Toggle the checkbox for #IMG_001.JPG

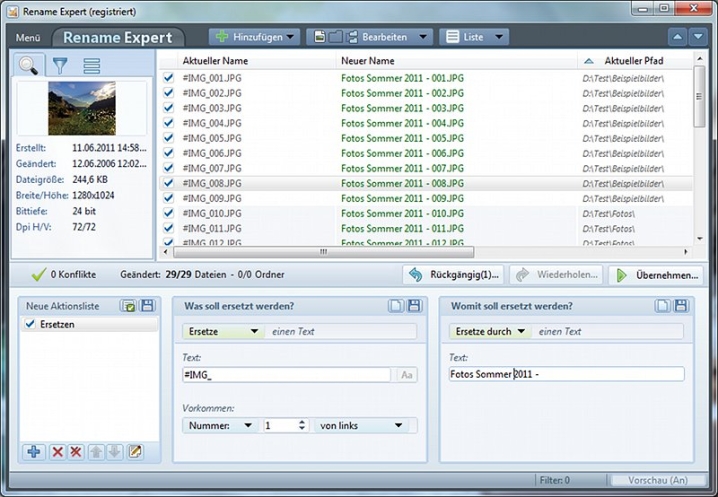168,77
